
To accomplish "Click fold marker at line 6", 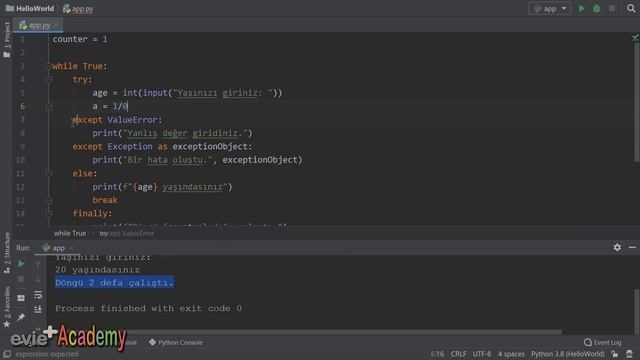I will pyautogui.click(x=49, y=107).
